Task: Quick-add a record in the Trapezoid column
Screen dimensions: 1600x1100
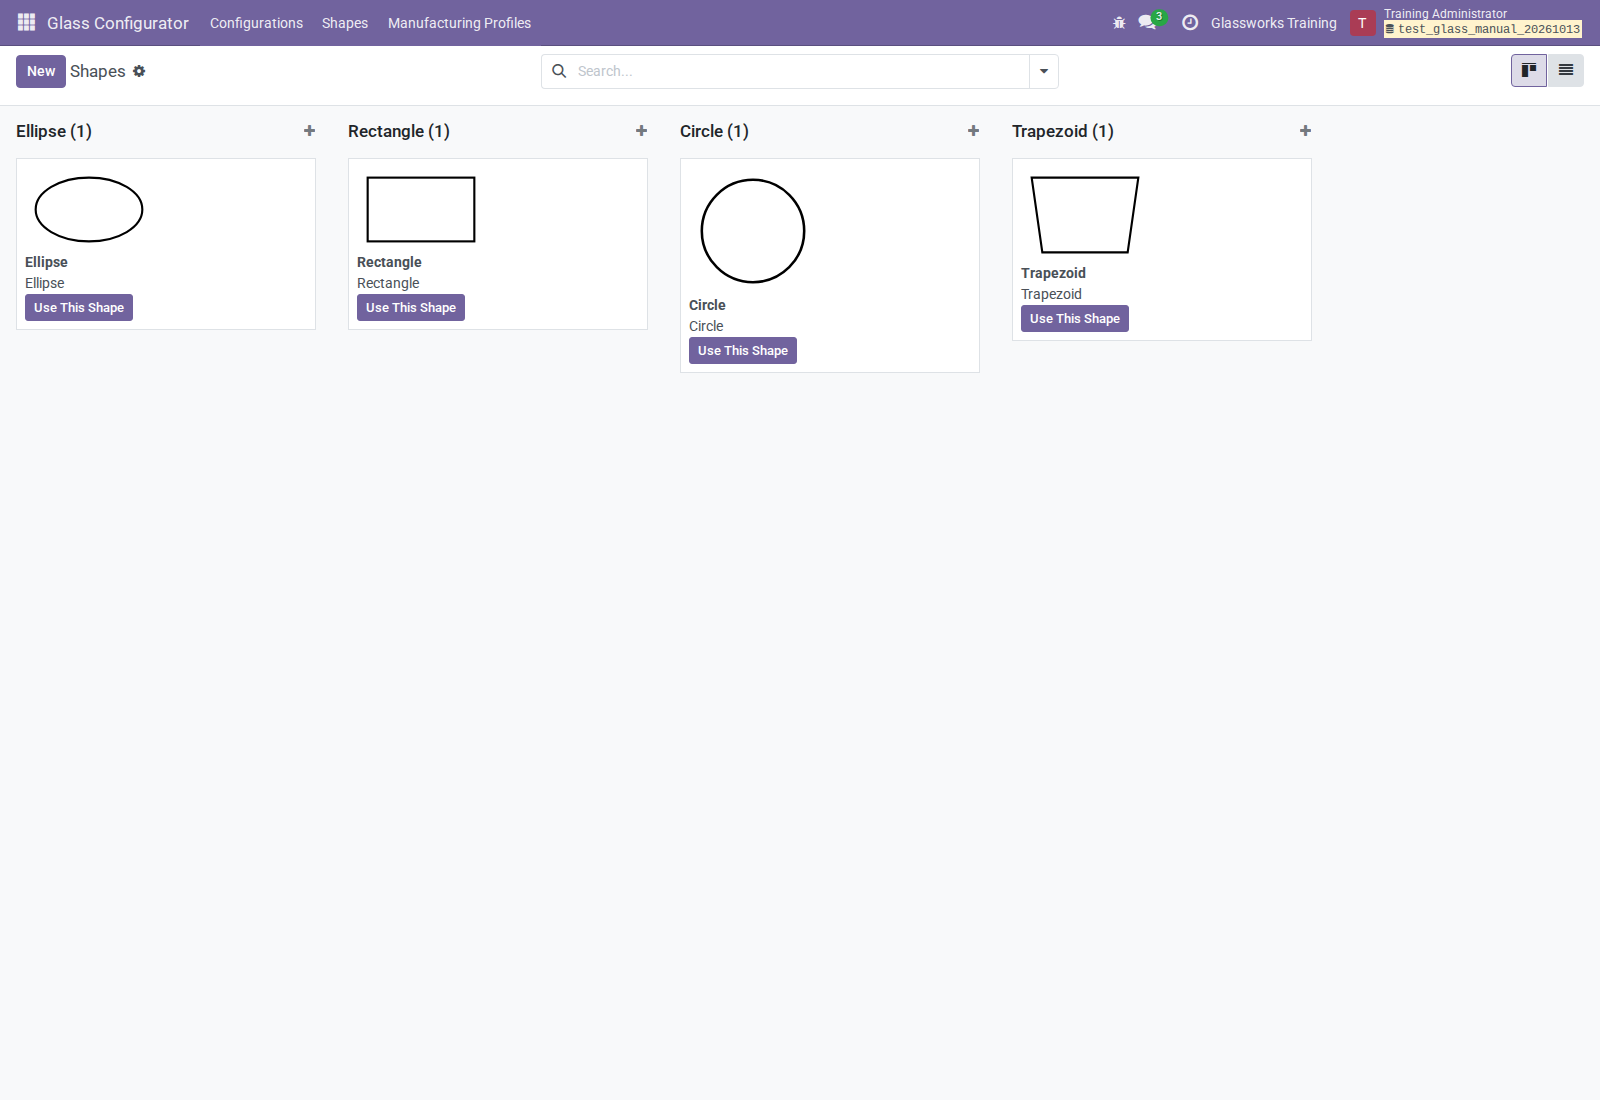Action: pos(1305,131)
